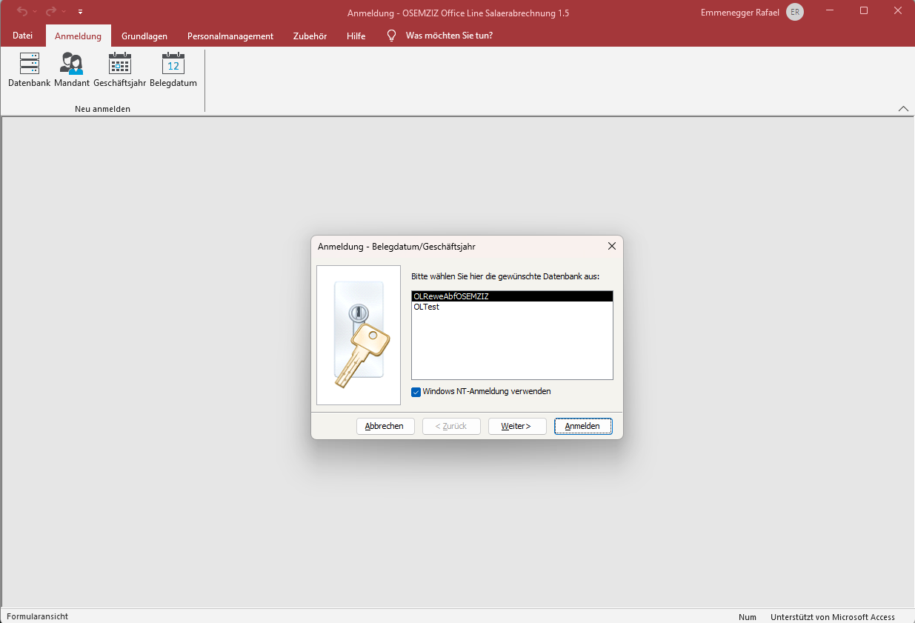Open the Mandant selection tool
Viewport: 915px width, 623px height.
tap(71, 68)
